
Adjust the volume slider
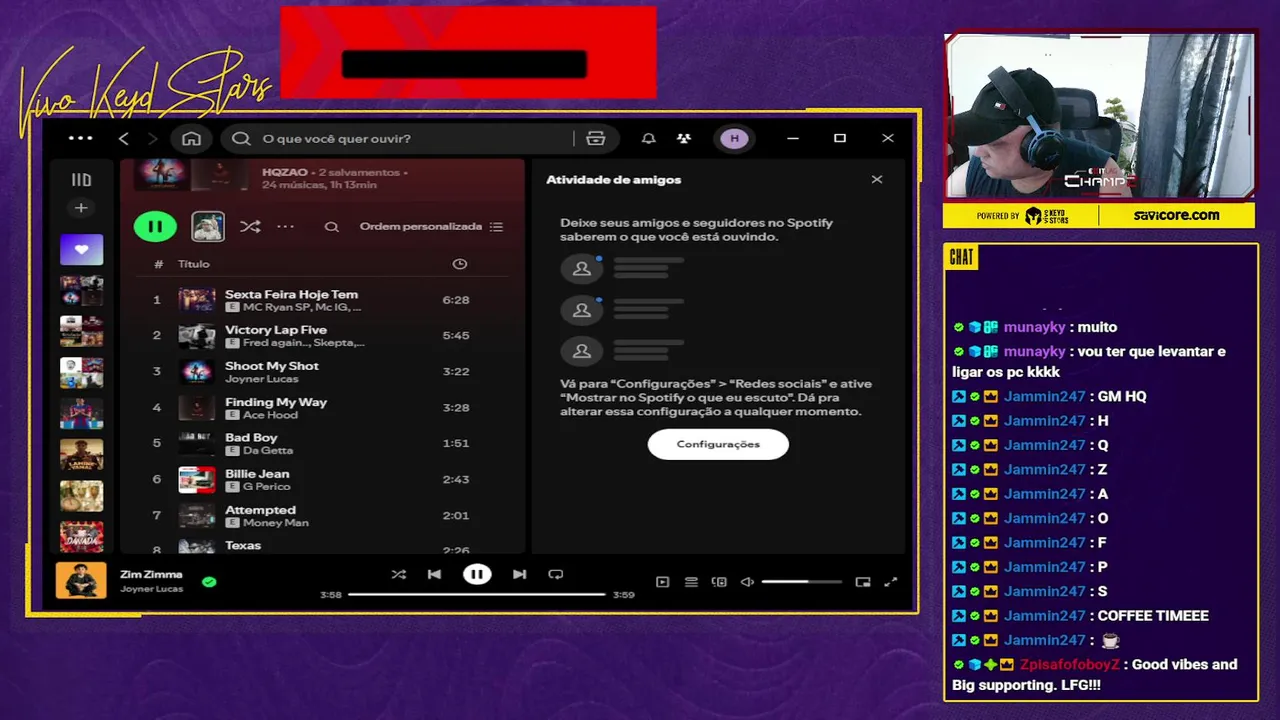point(801,582)
